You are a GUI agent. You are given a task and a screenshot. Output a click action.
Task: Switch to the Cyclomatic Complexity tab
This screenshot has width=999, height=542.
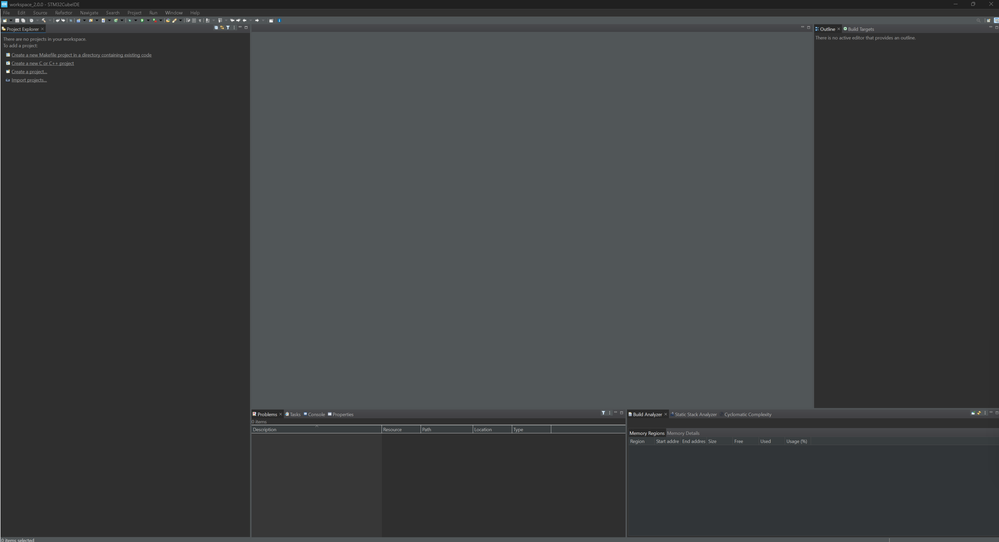pyautogui.click(x=746, y=414)
